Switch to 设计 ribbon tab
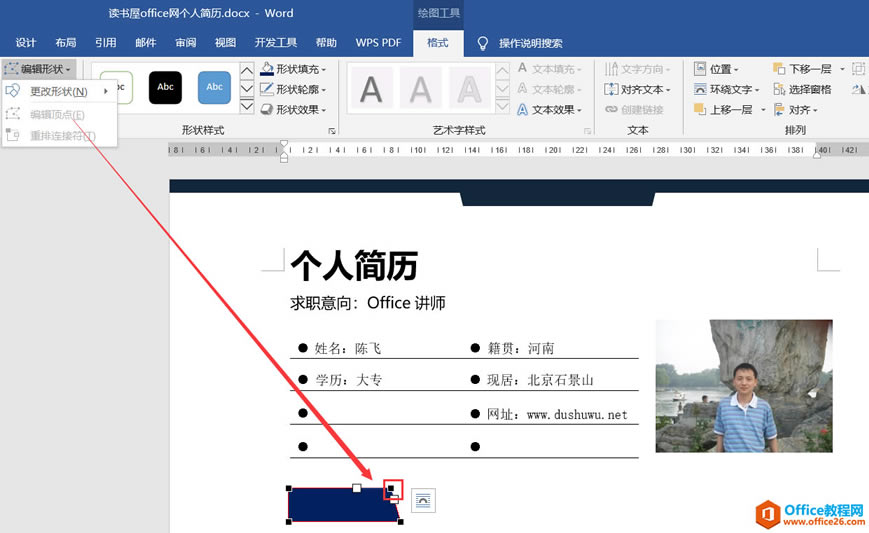869x533 pixels. pyautogui.click(x=25, y=43)
